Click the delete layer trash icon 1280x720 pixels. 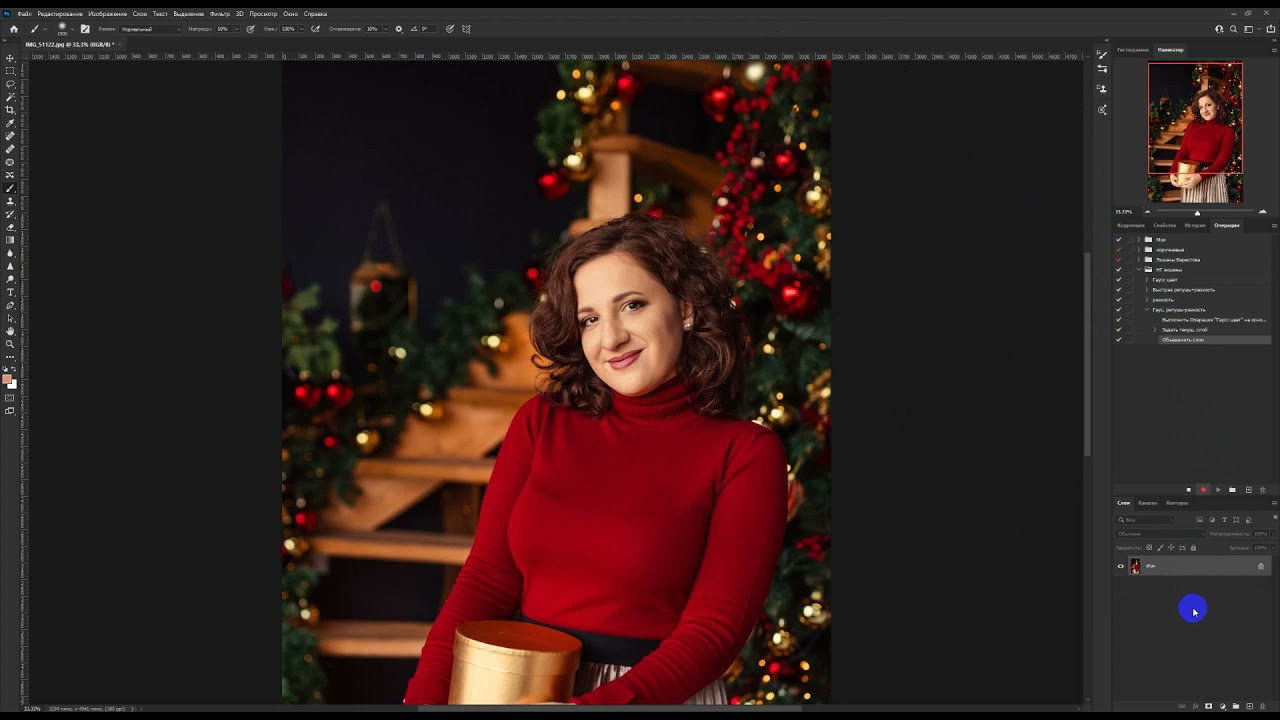click(x=1262, y=706)
